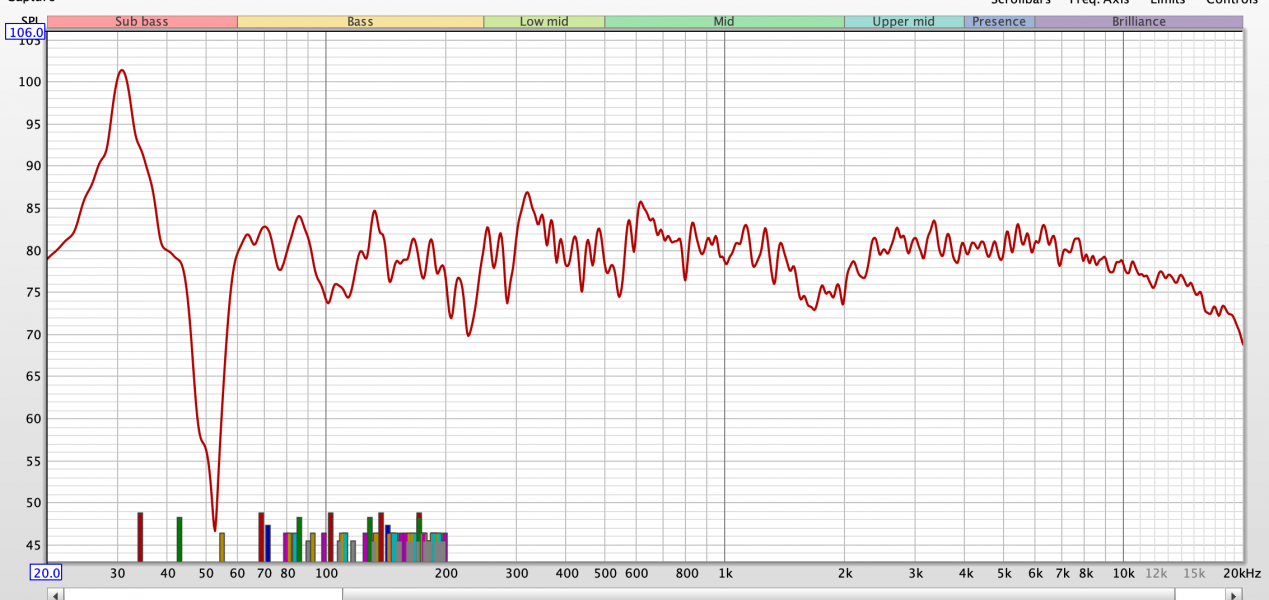
Task: Click the Sub bass frequency band label
Action: coord(142,22)
